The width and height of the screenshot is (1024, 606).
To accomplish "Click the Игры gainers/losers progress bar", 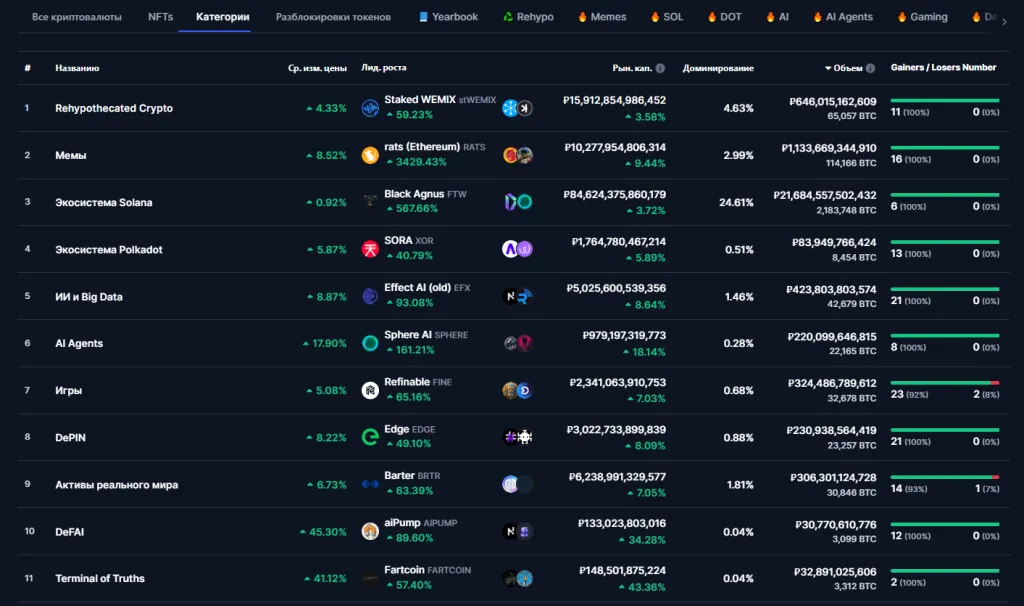I will tap(944, 382).
